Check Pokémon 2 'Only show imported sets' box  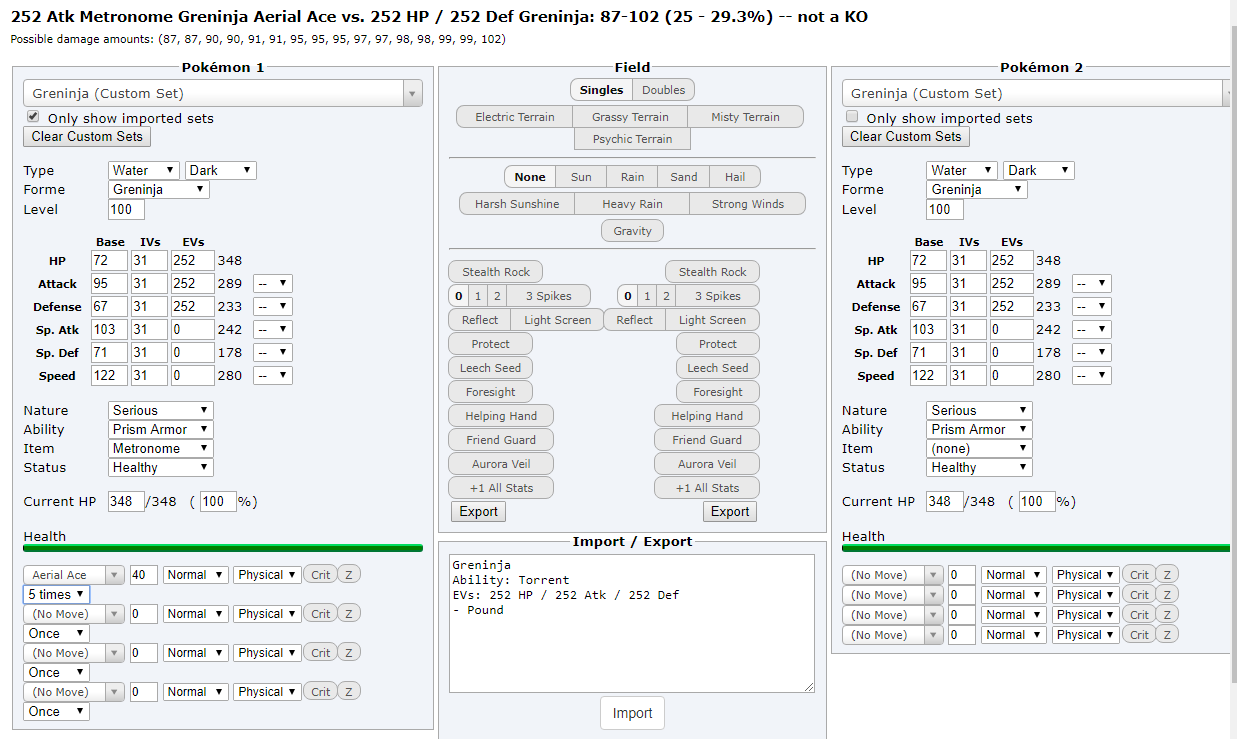pyautogui.click(x=852, y=117)
